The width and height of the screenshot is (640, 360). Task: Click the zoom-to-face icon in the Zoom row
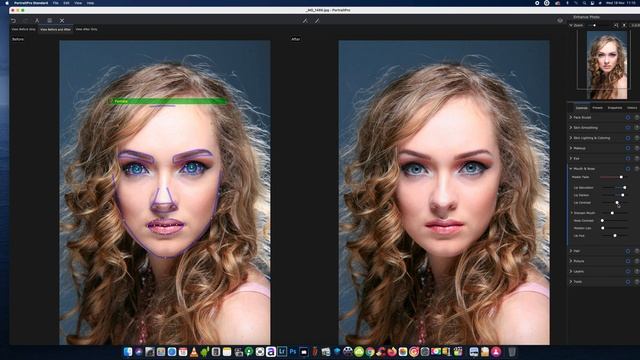pos(624,25)
